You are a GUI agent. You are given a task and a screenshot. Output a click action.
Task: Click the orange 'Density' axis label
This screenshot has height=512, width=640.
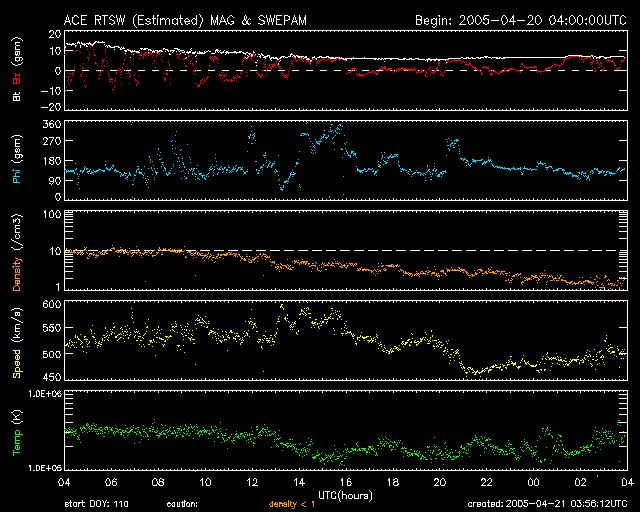17,274
